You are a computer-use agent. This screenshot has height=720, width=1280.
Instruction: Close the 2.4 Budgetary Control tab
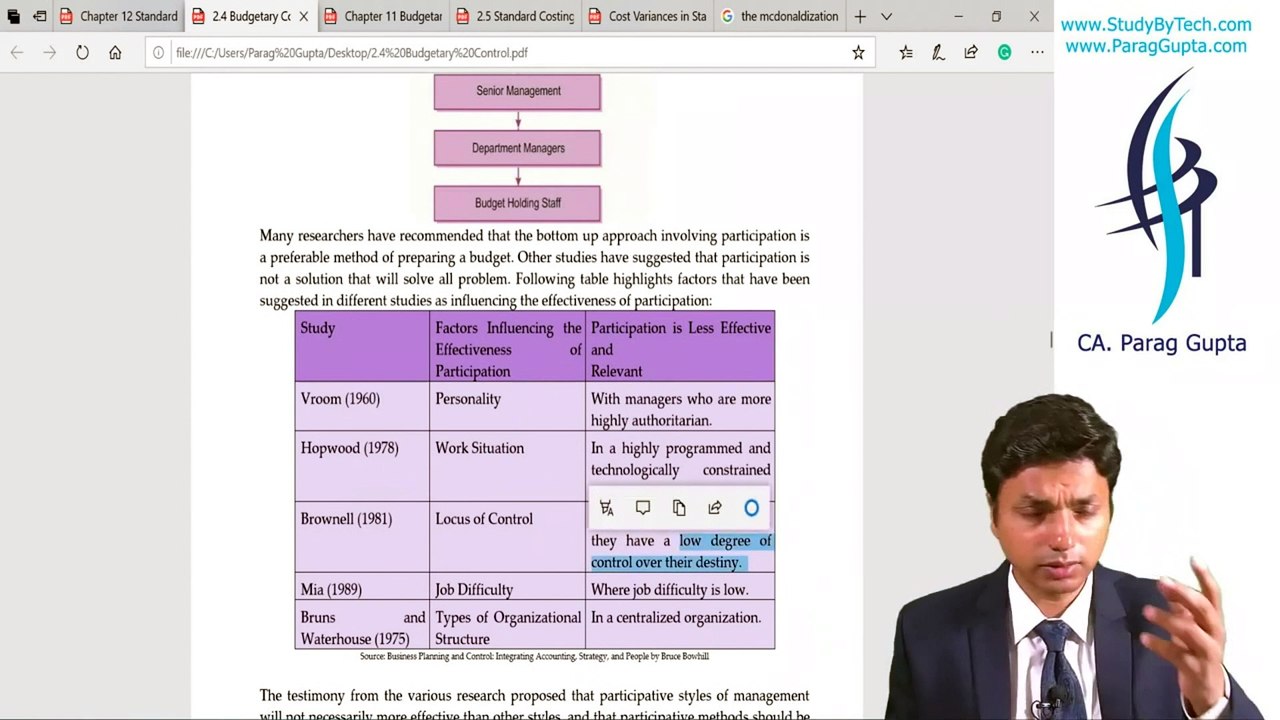click(303, 16)
